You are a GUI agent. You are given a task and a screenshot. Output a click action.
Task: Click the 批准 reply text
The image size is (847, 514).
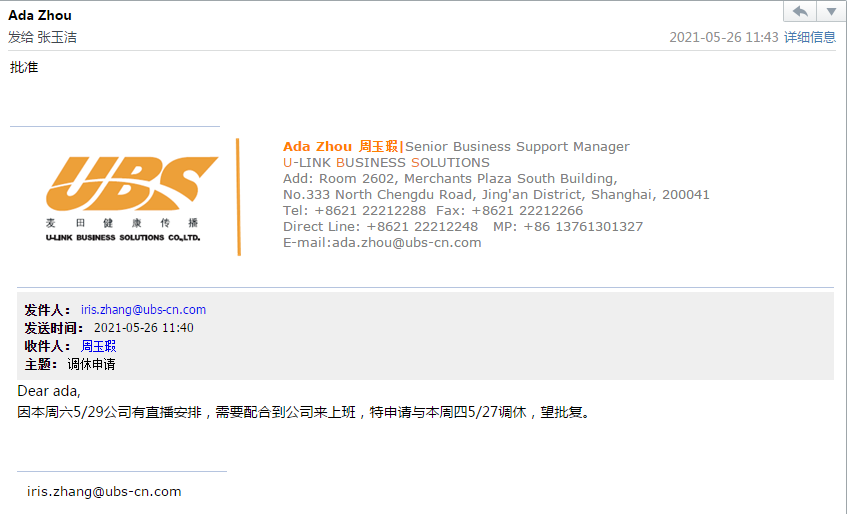tap(24, 67)
